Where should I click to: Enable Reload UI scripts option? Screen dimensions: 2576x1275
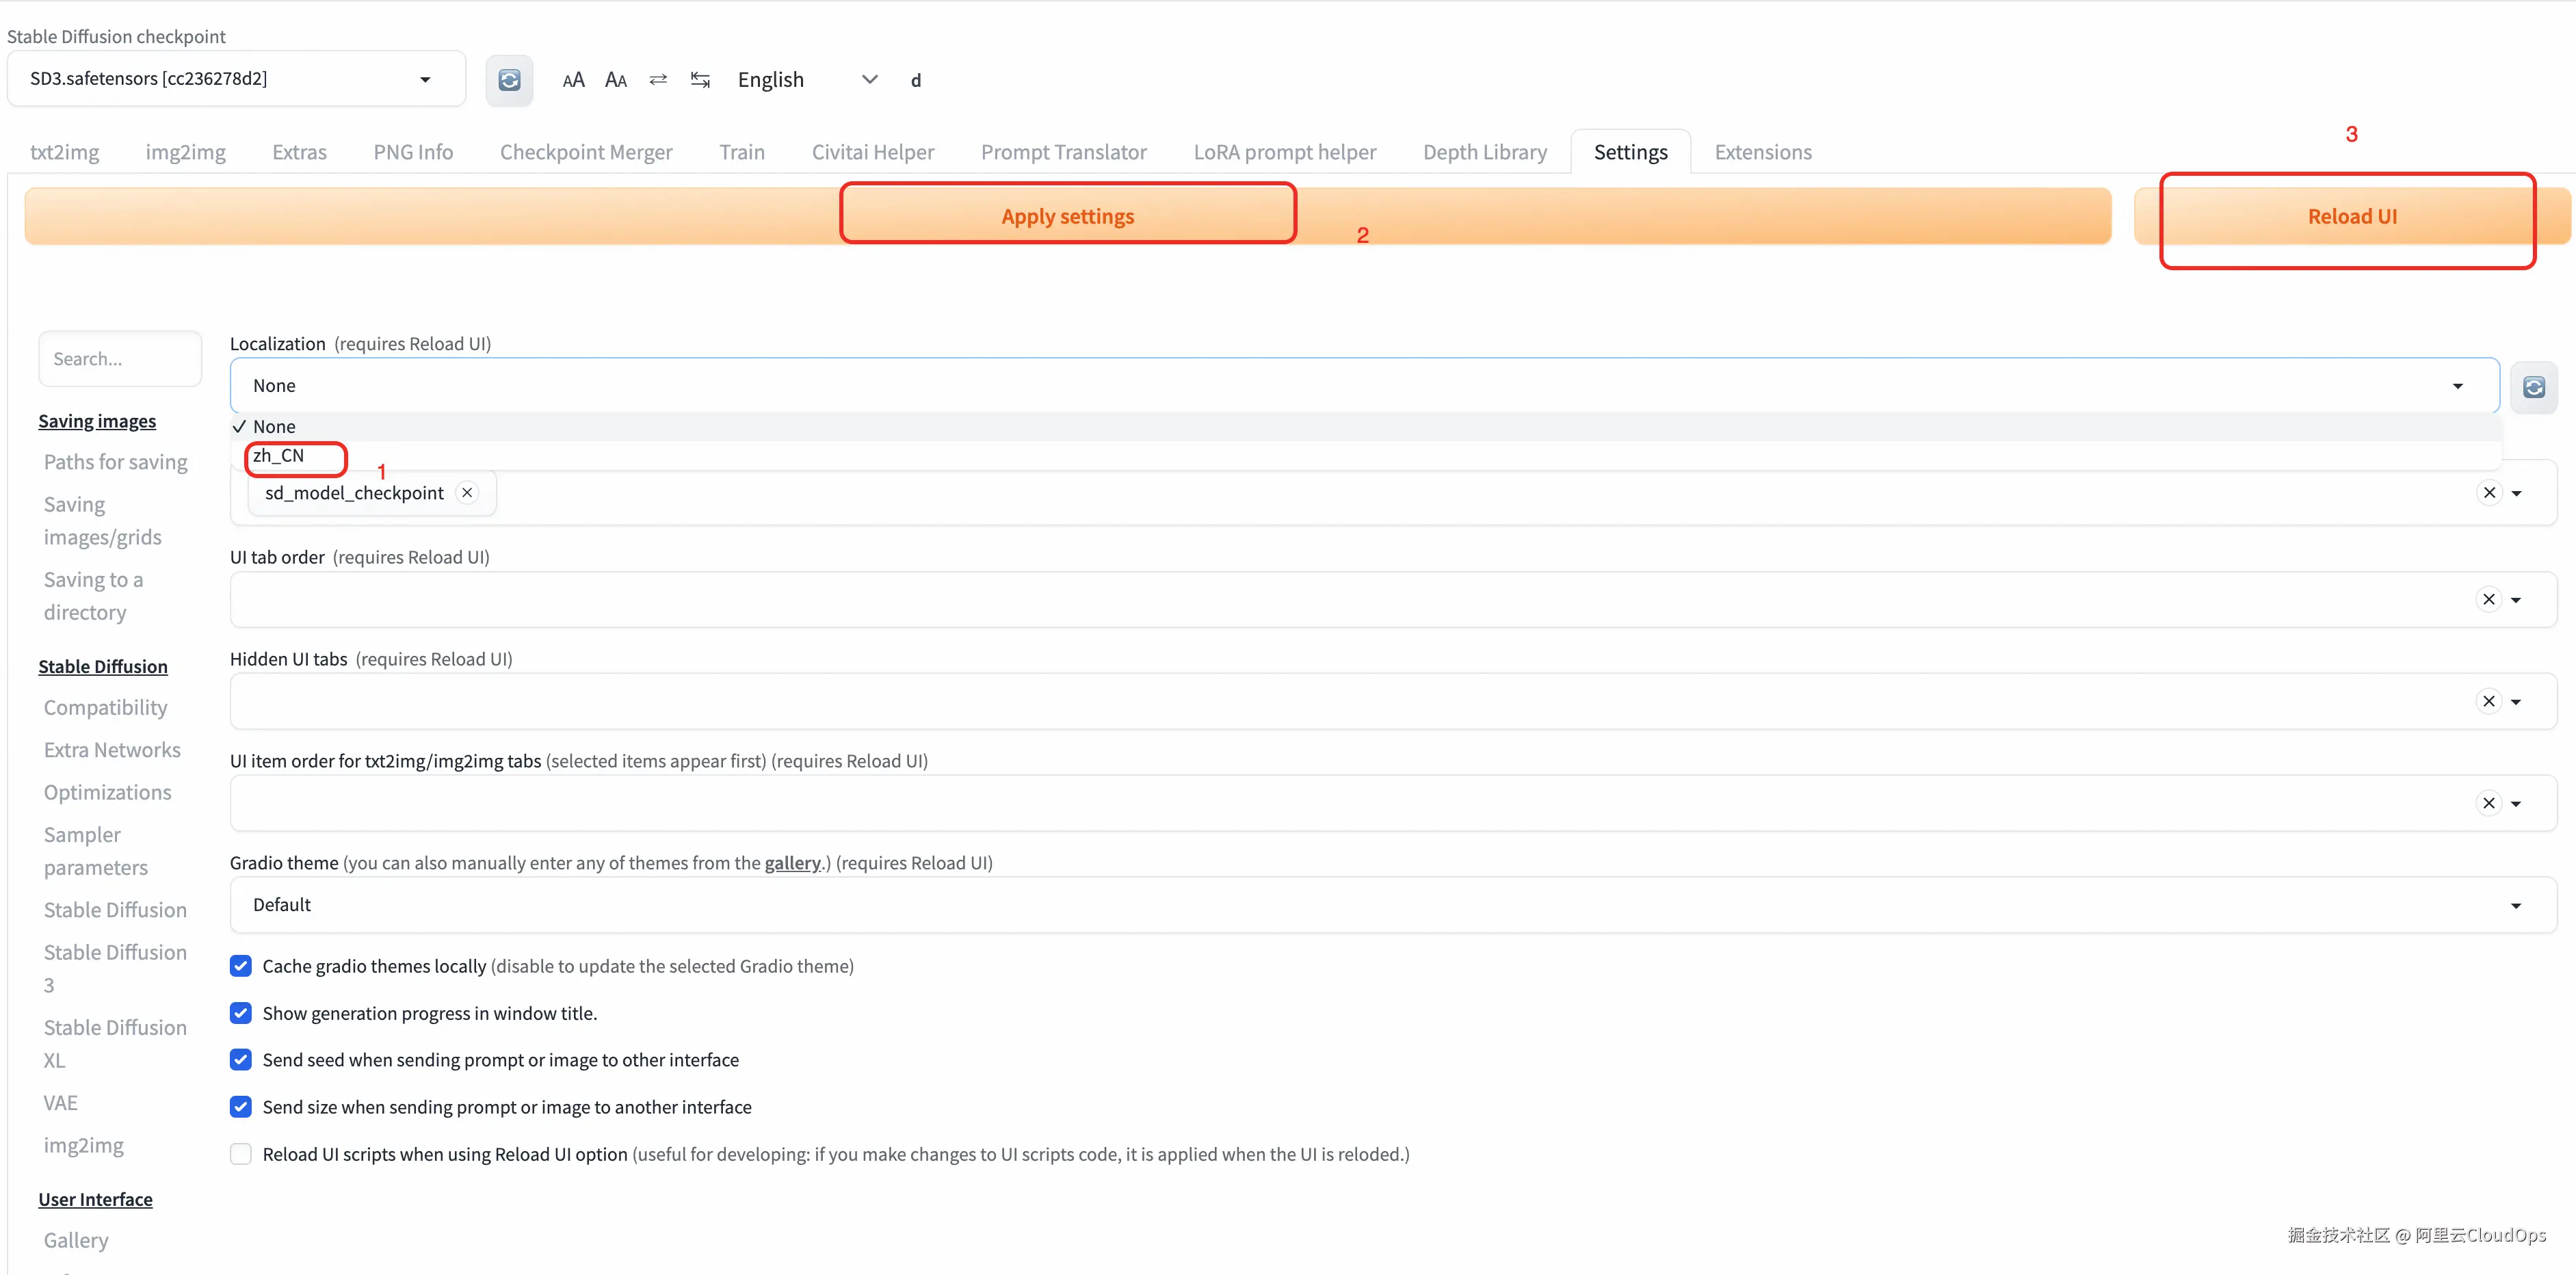[241, 1154]
